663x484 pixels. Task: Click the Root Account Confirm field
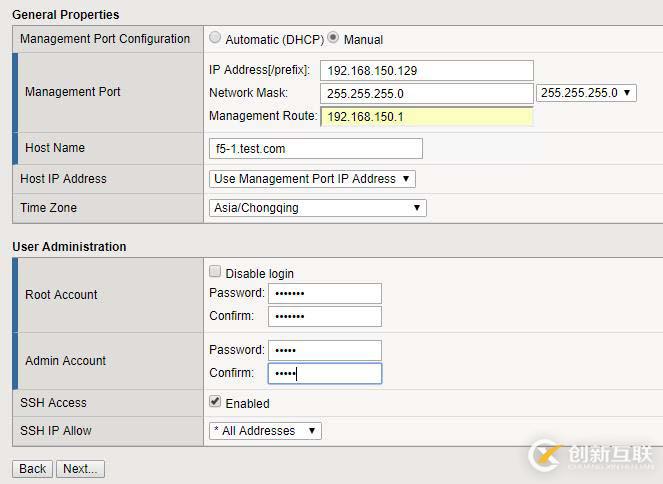(325, 316)
